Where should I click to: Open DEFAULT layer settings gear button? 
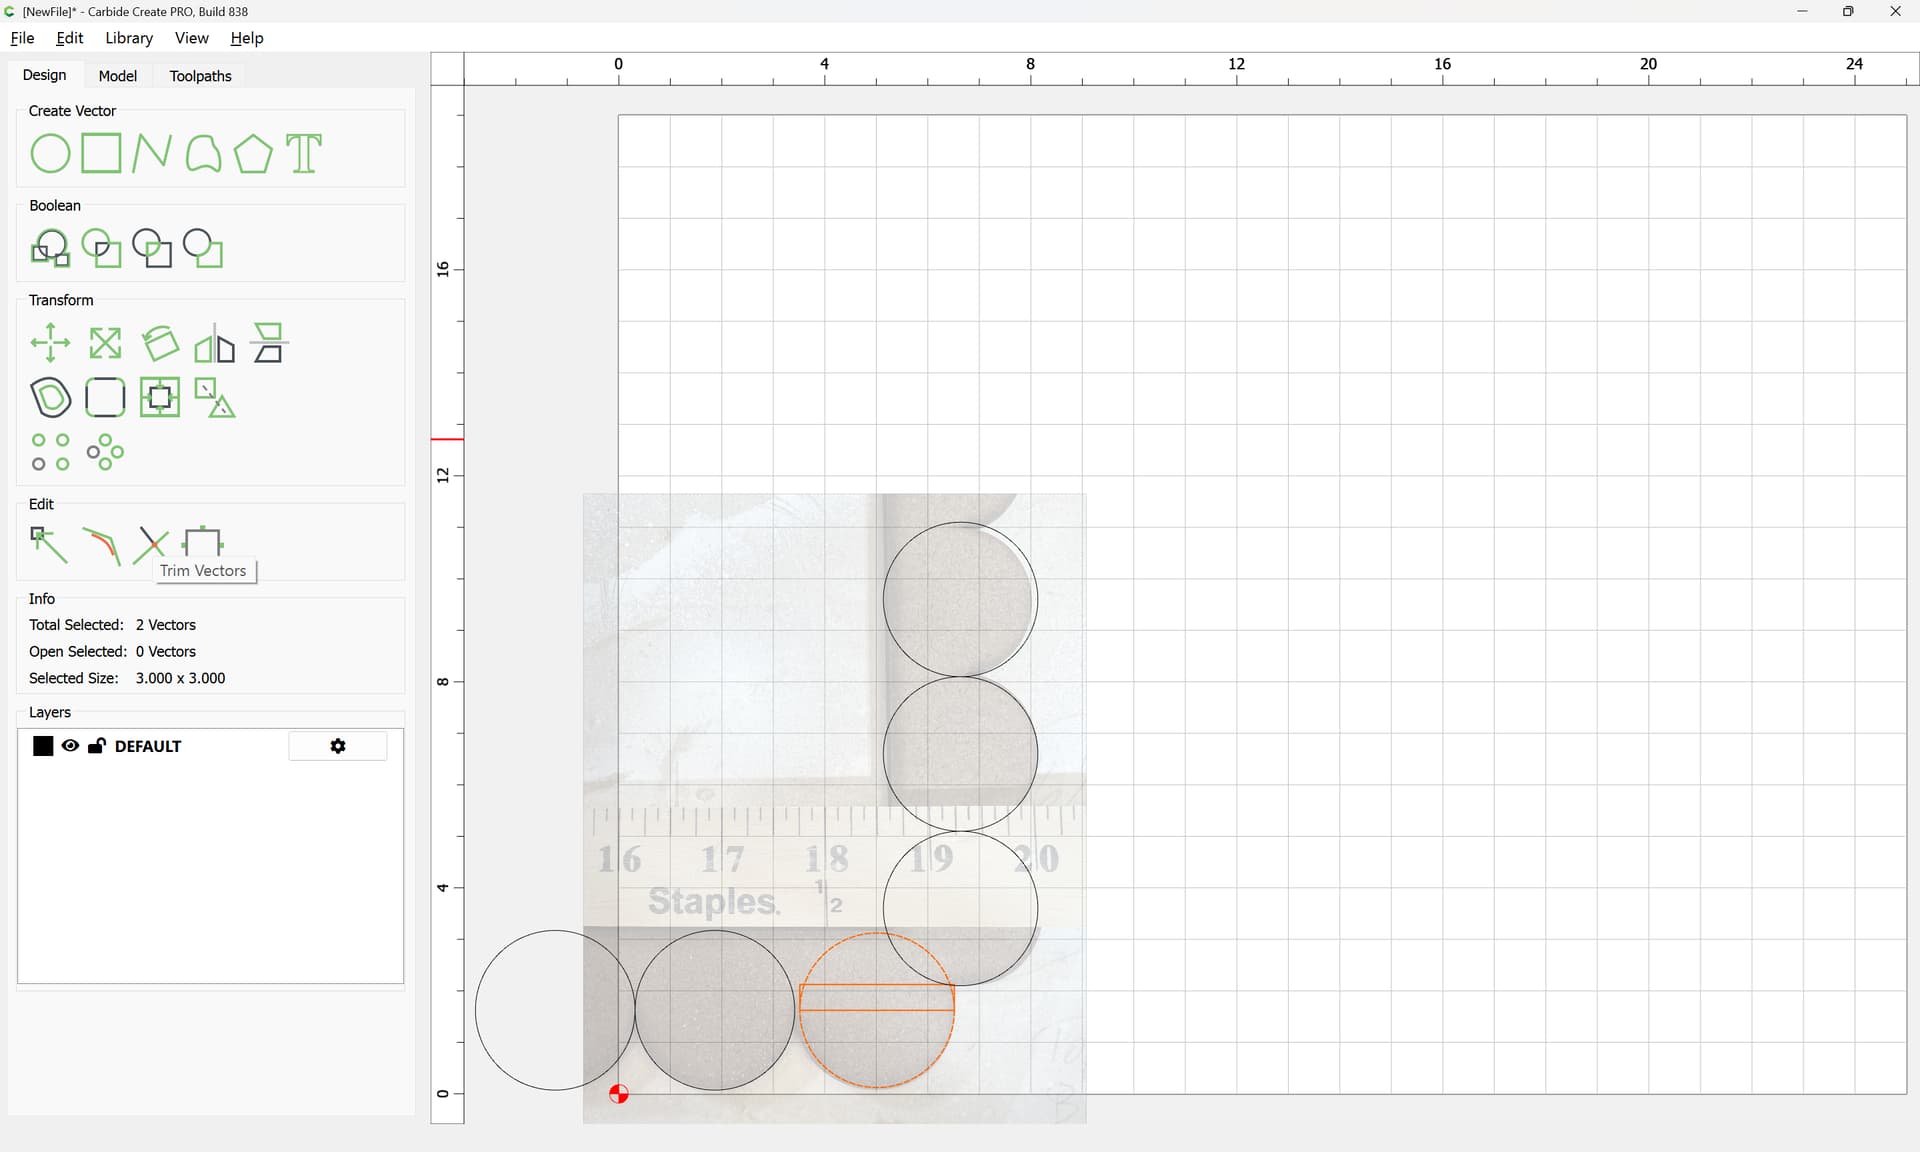[338, 746]
